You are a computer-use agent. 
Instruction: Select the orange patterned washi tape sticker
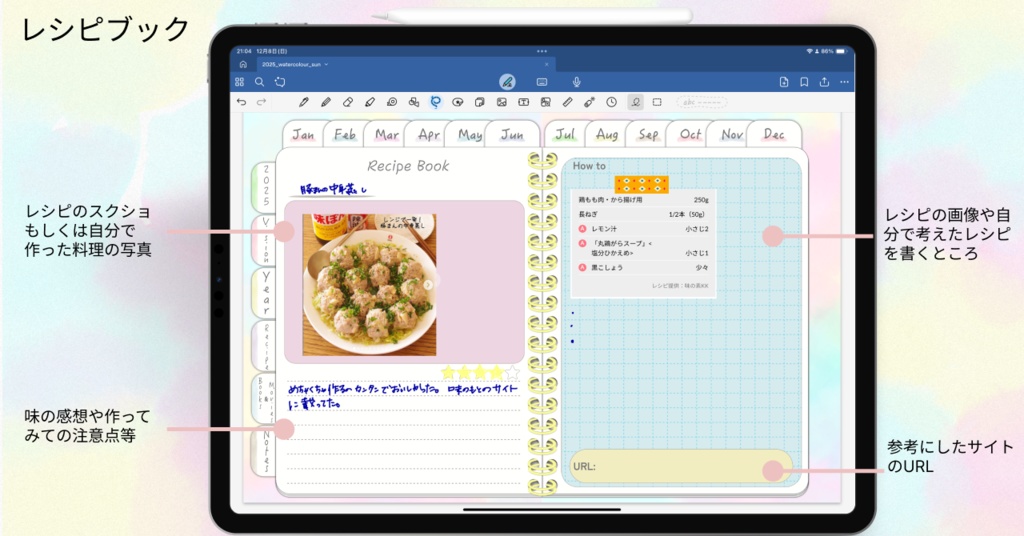click(641, 184)
